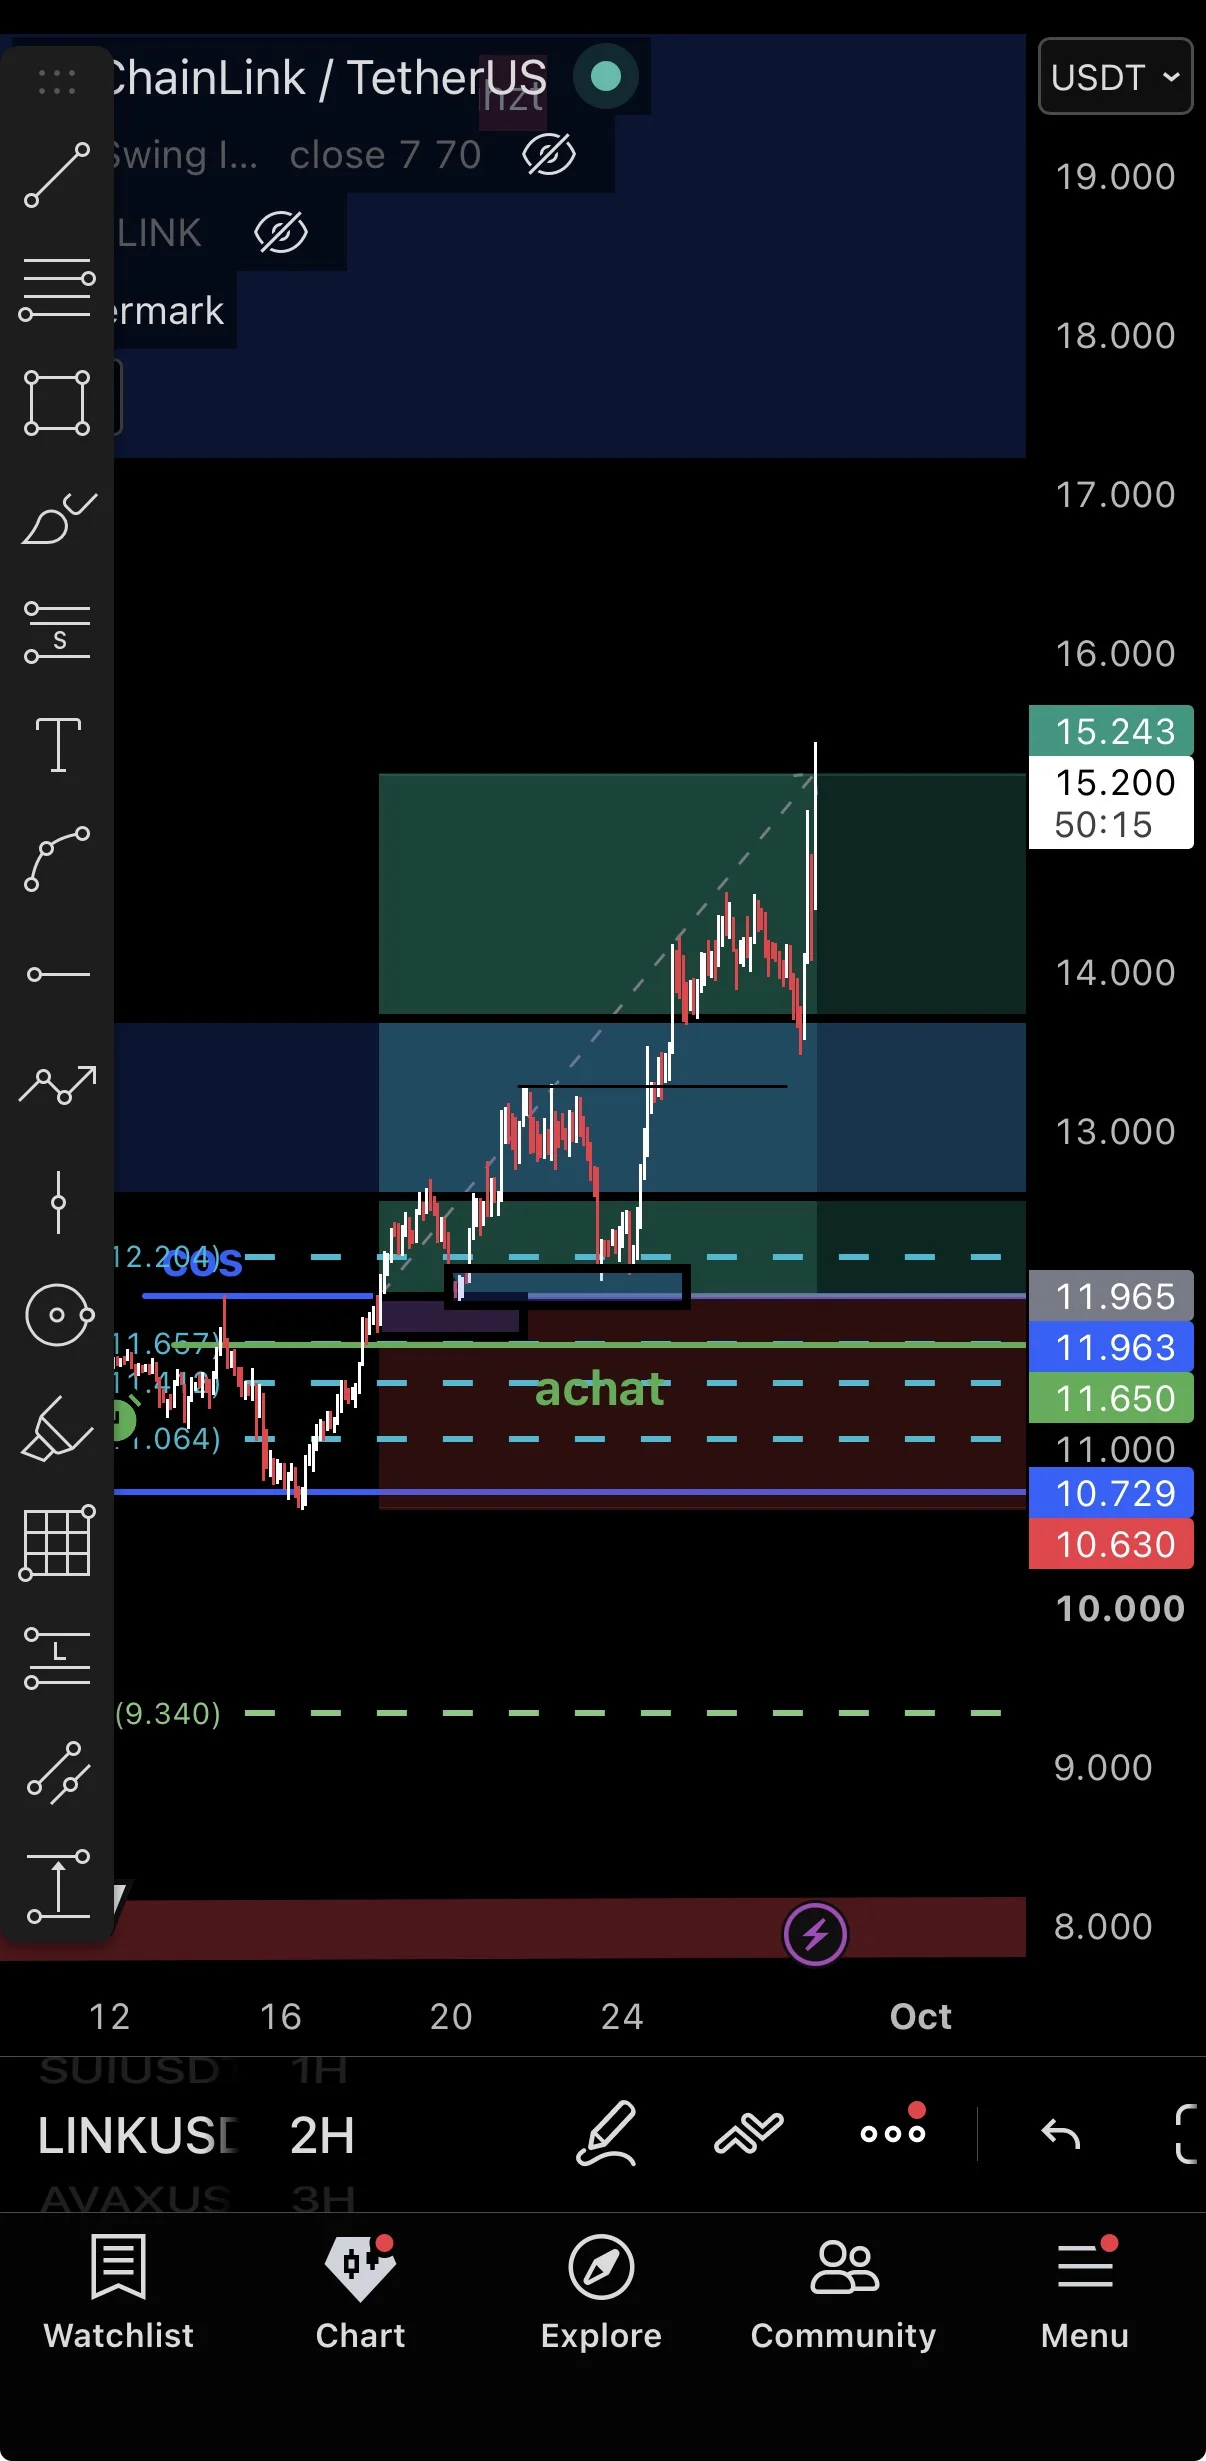The height and width of the screenshot is (2461, 1206).
Task: Open the Watchlist tab
Action: click(119, 2291)
